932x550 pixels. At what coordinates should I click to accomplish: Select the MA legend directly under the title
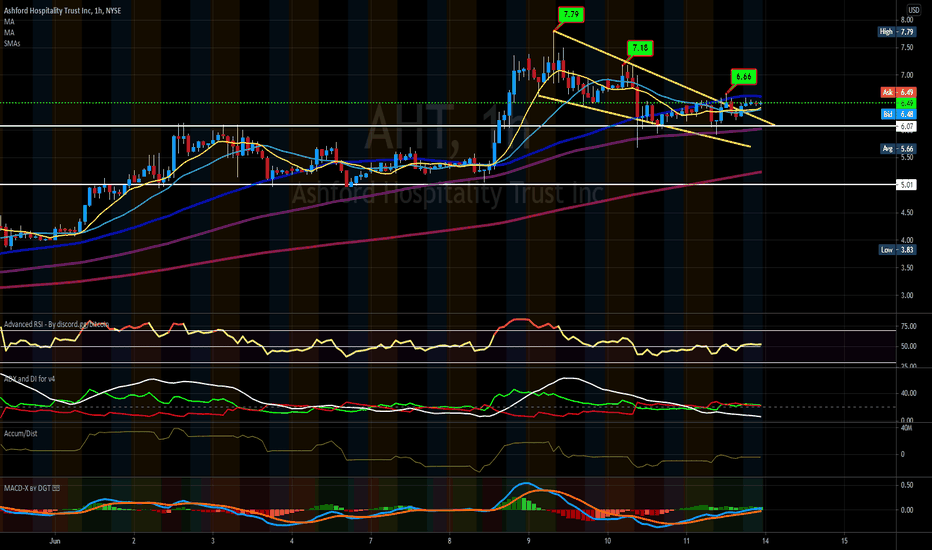pos(9,21)
